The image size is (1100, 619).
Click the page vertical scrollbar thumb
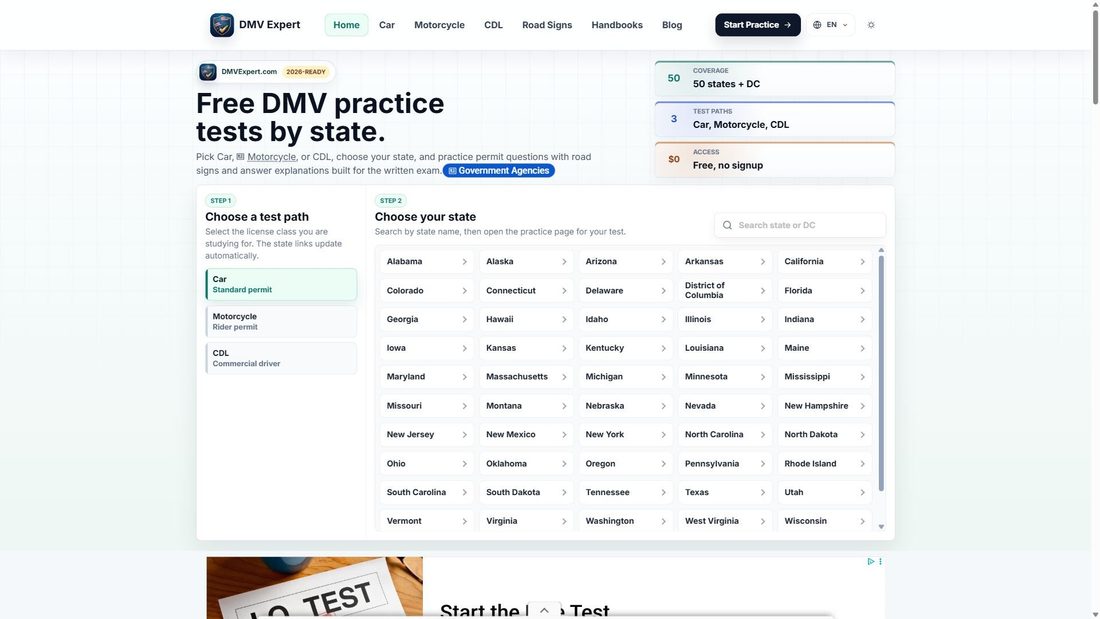coord(1095,56)
